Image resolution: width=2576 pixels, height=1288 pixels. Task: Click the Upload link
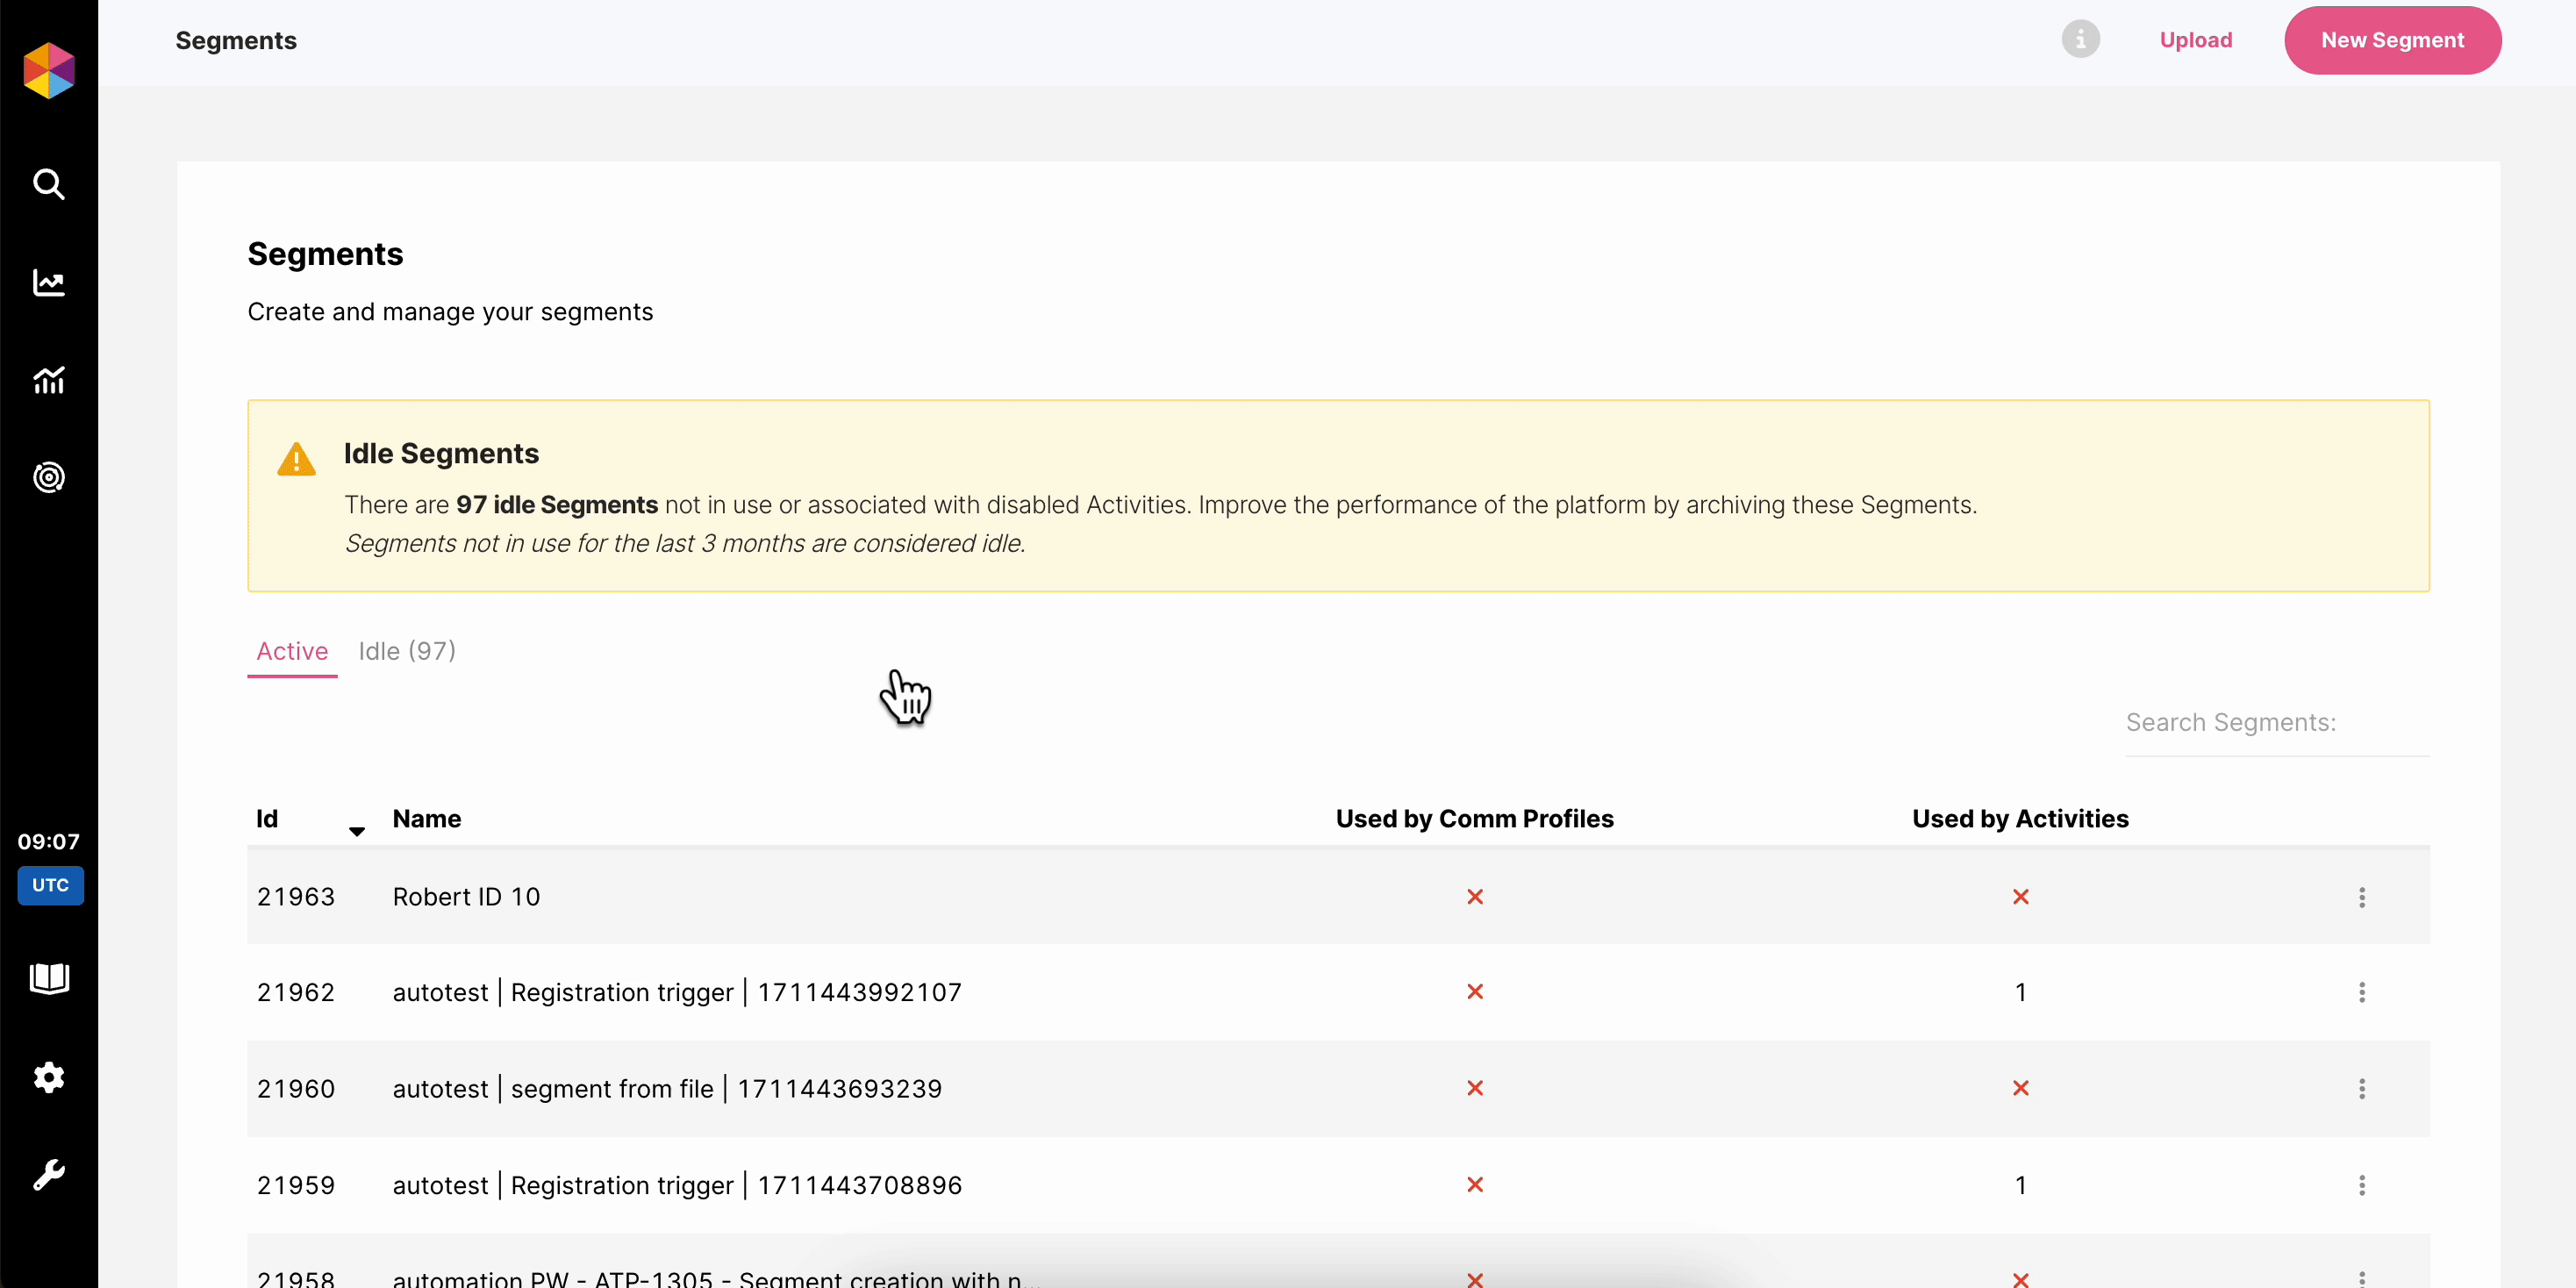coord(2195,40)
